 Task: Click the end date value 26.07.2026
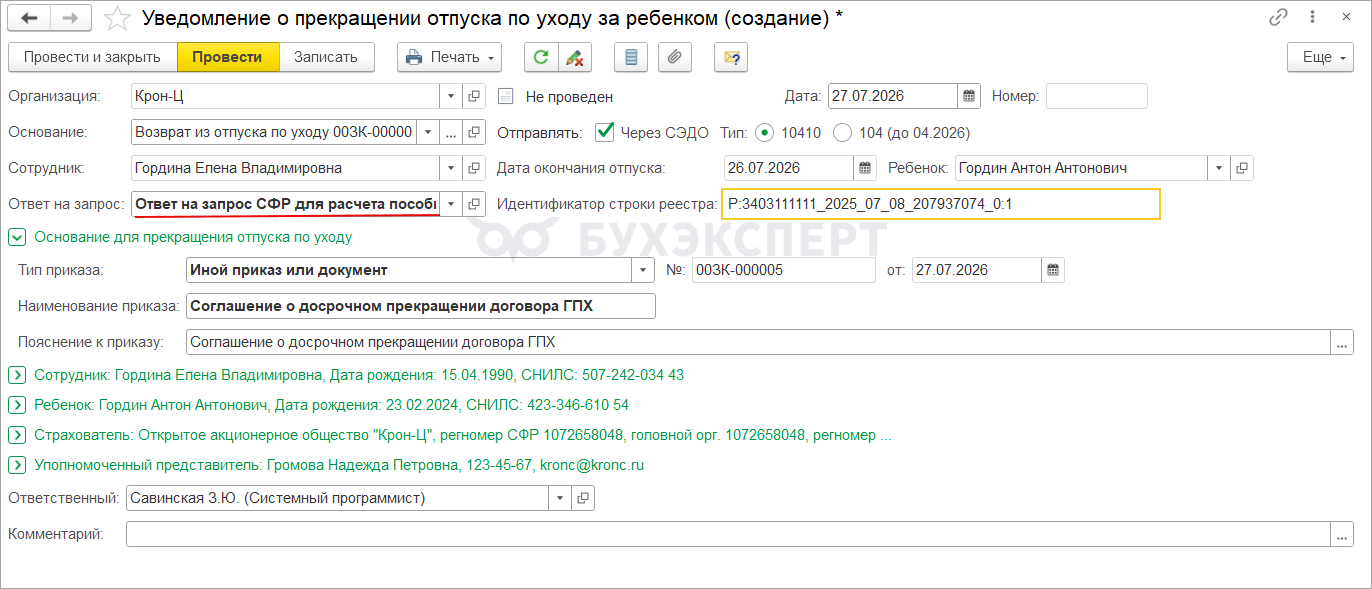click(x=789, y=167)
